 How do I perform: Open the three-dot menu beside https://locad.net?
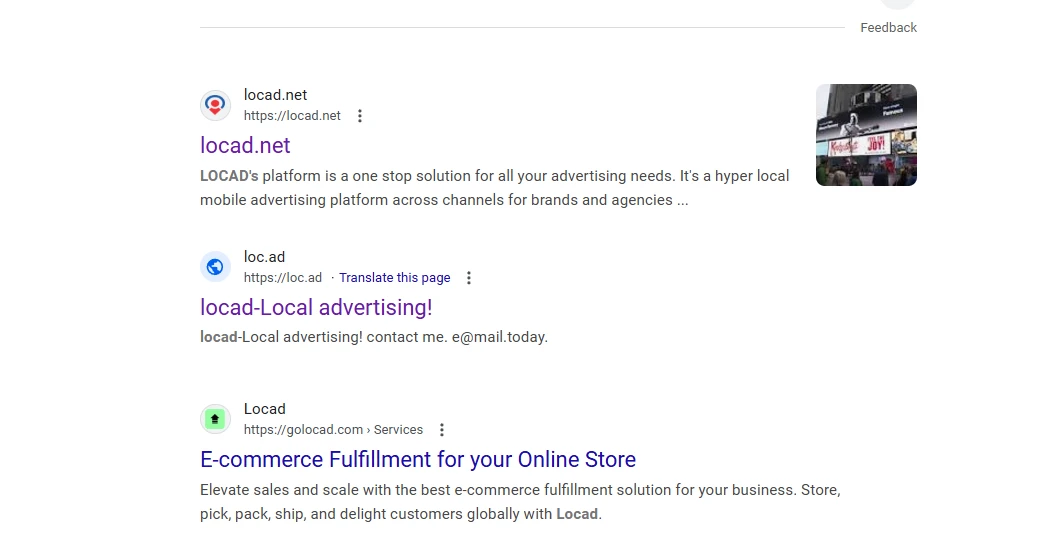(x=360, y=116)
